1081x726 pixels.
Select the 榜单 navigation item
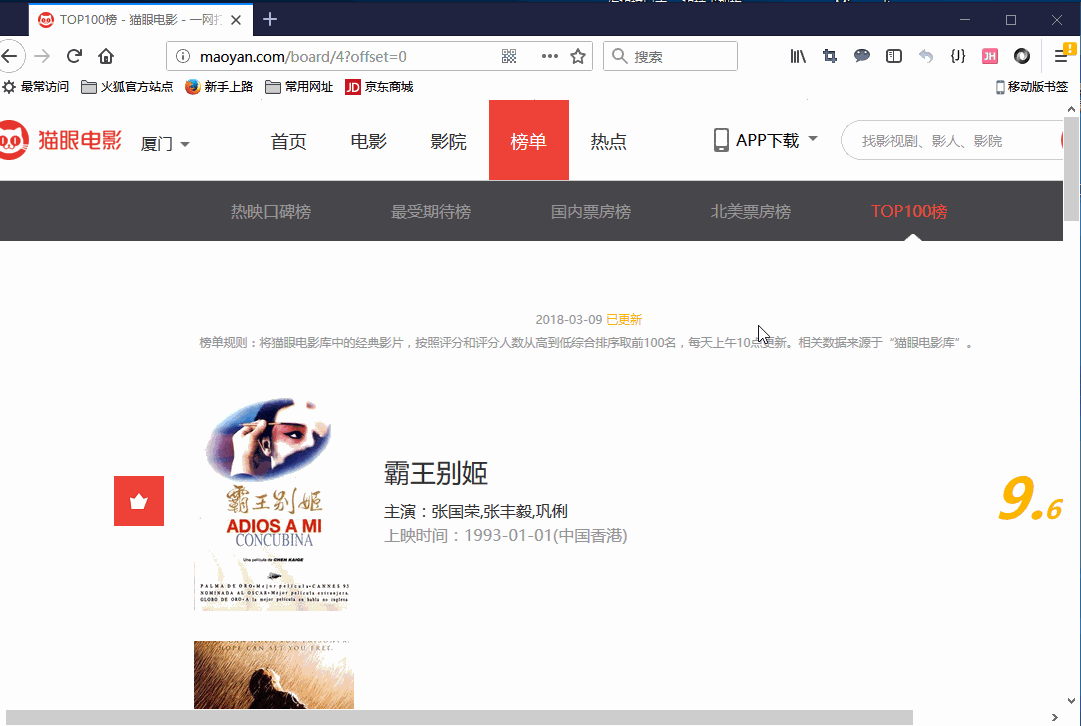click(529, 140)
